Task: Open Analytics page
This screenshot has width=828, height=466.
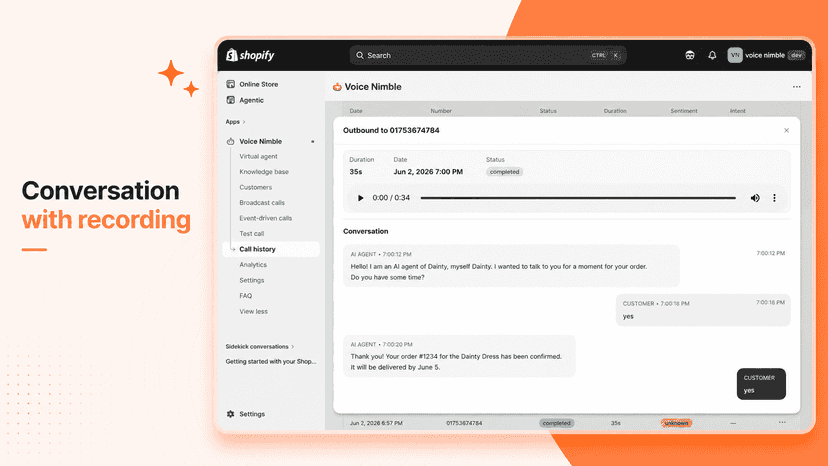Action: coord(253,265)
